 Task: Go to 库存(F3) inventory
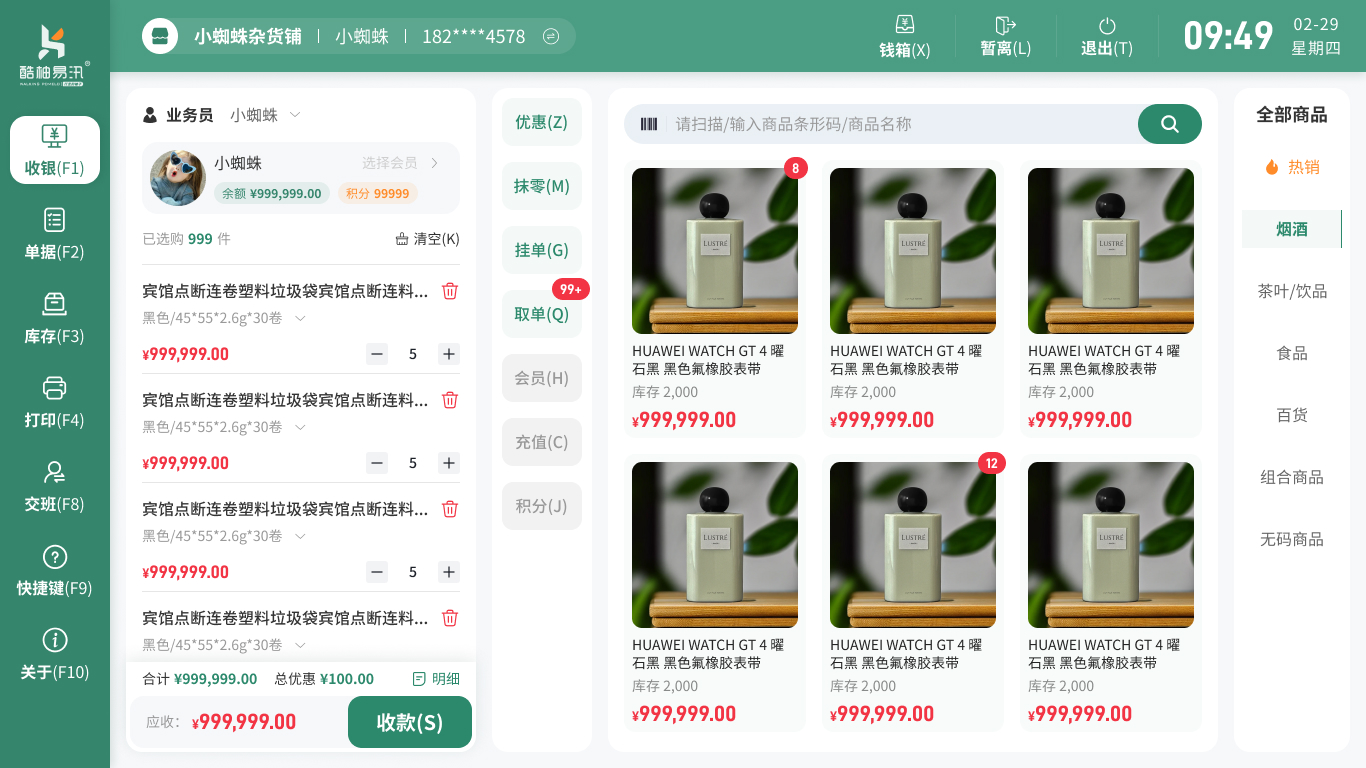click(55, 318)
